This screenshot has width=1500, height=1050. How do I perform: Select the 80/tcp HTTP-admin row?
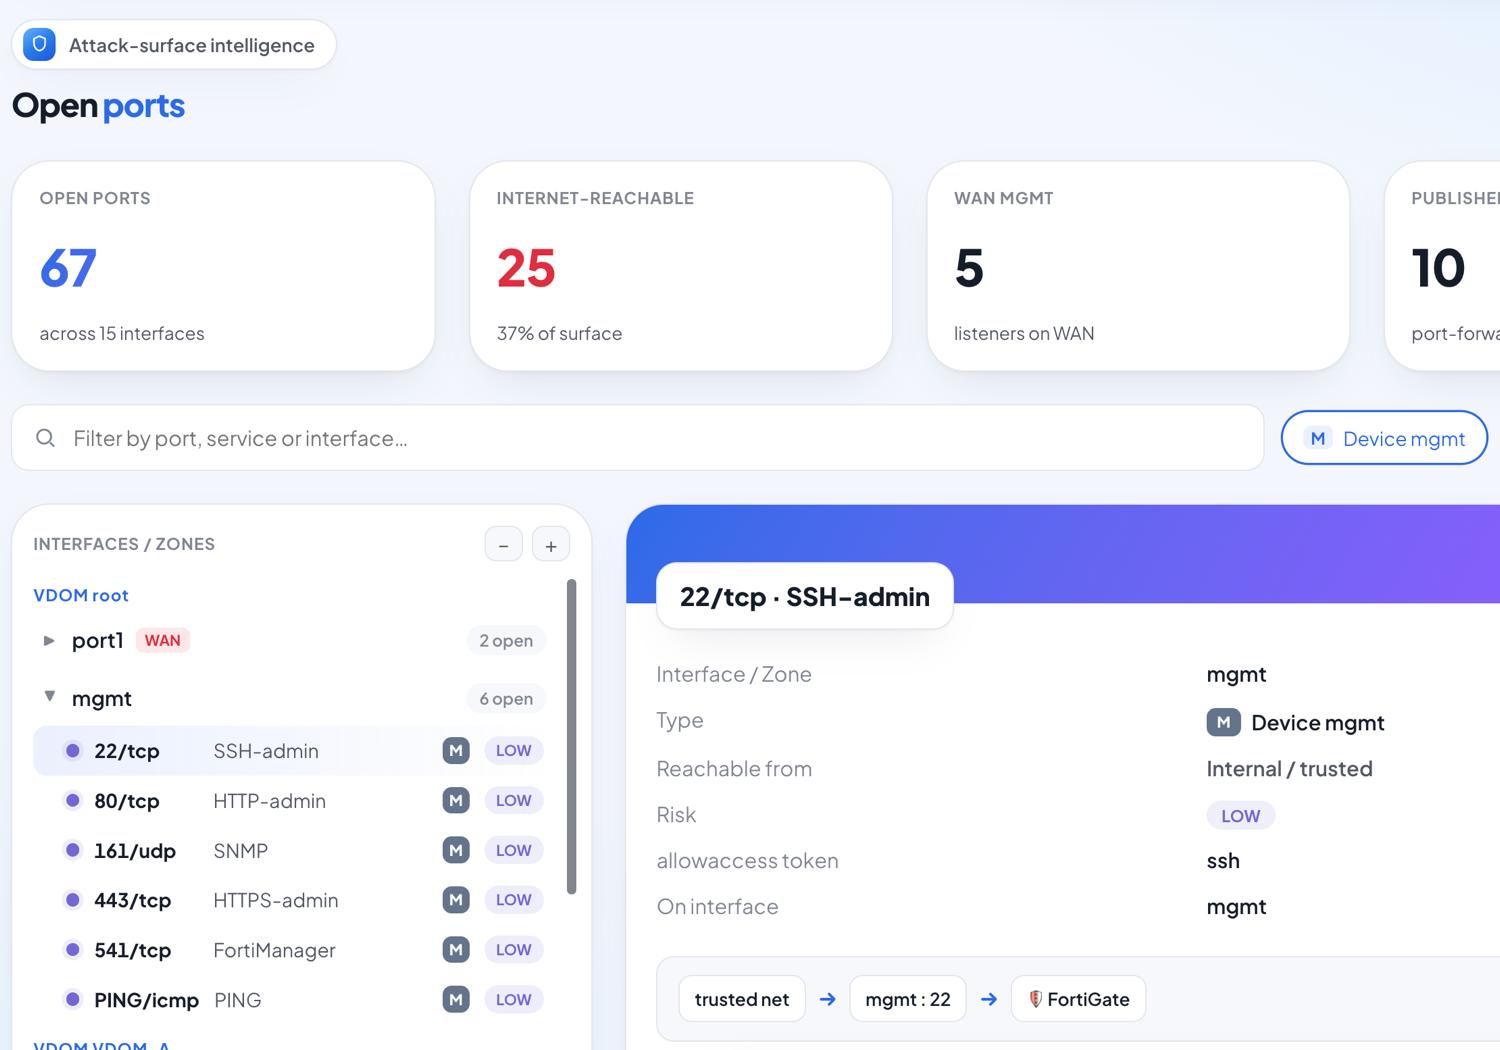click(290, 801)
